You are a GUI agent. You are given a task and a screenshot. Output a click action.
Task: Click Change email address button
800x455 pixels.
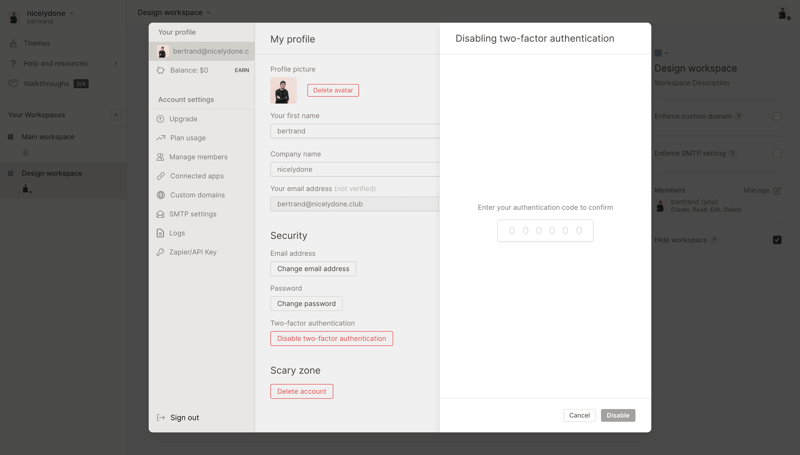coord(313,269)
